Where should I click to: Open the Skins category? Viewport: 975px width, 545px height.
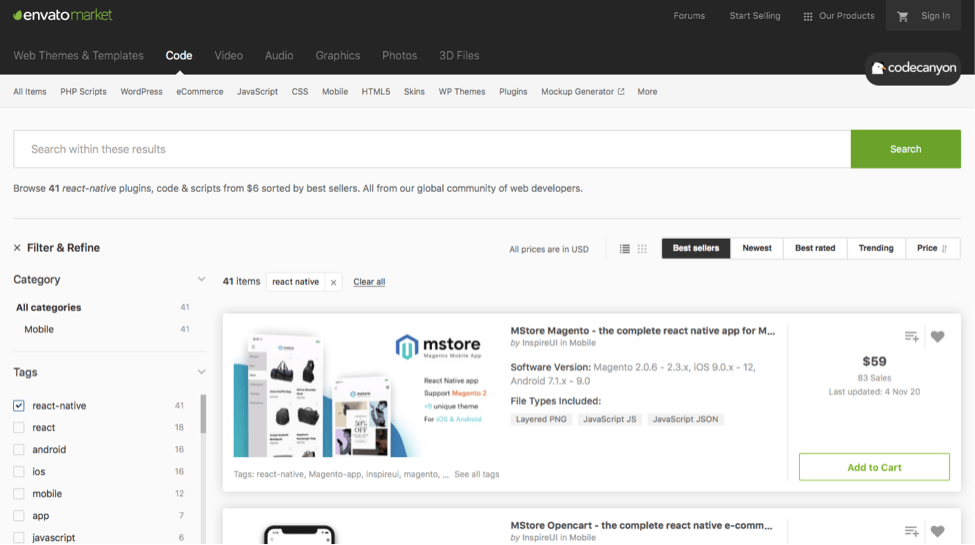tap(414, 91)
